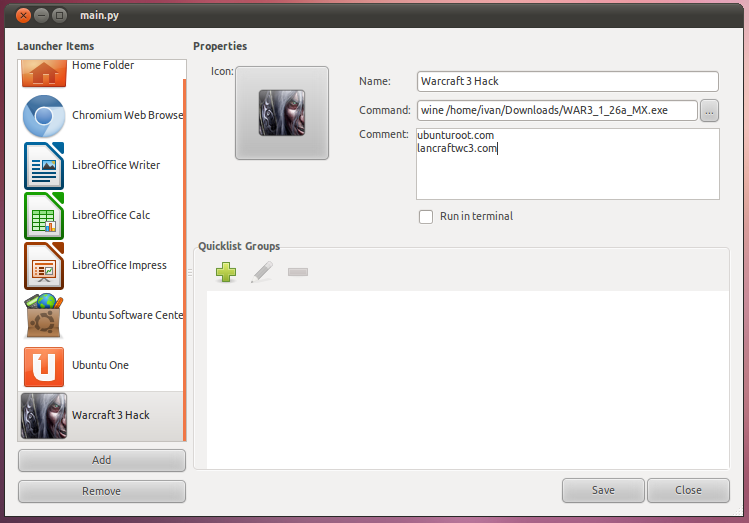
Task: Click the Add button
Action: click(x=102, y=460)
